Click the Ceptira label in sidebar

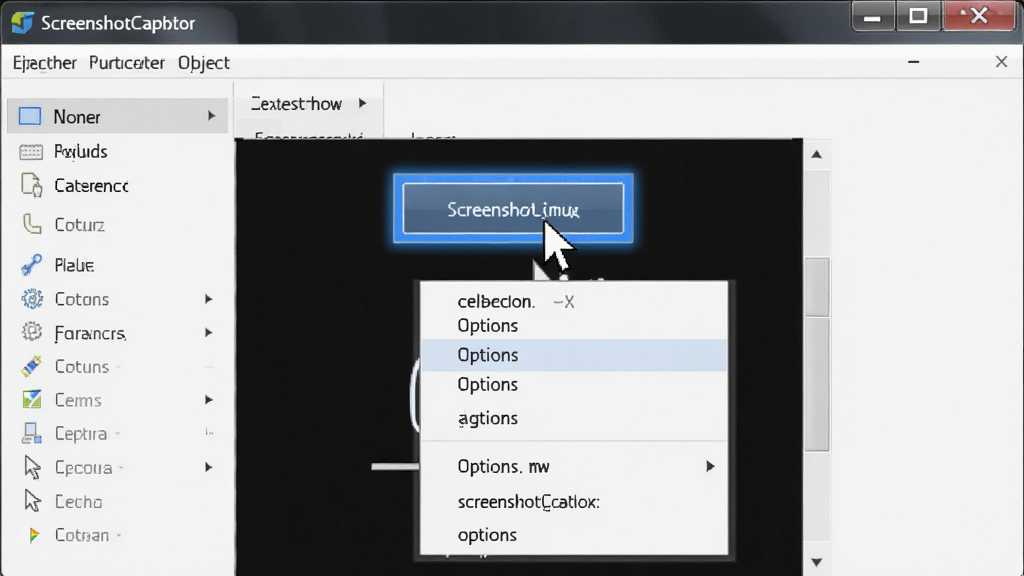click(x=80, y=434)
